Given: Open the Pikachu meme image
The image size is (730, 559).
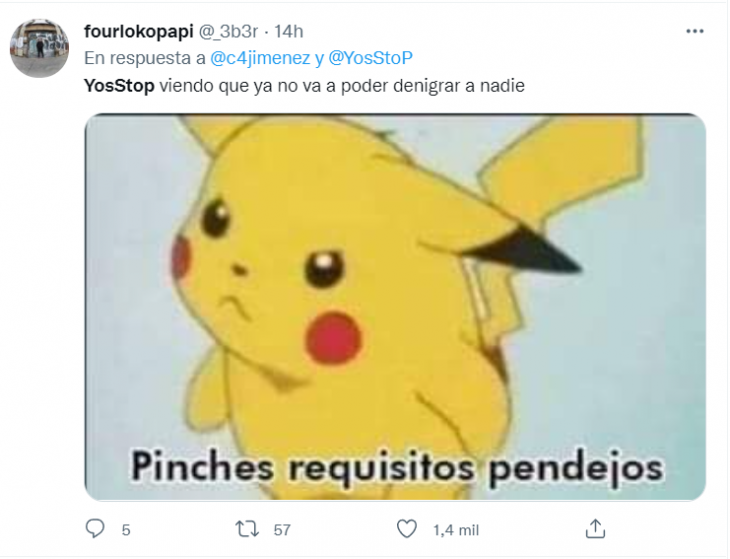Looking at the screenshot, I should pyautogui.click(x=395, y=307).
